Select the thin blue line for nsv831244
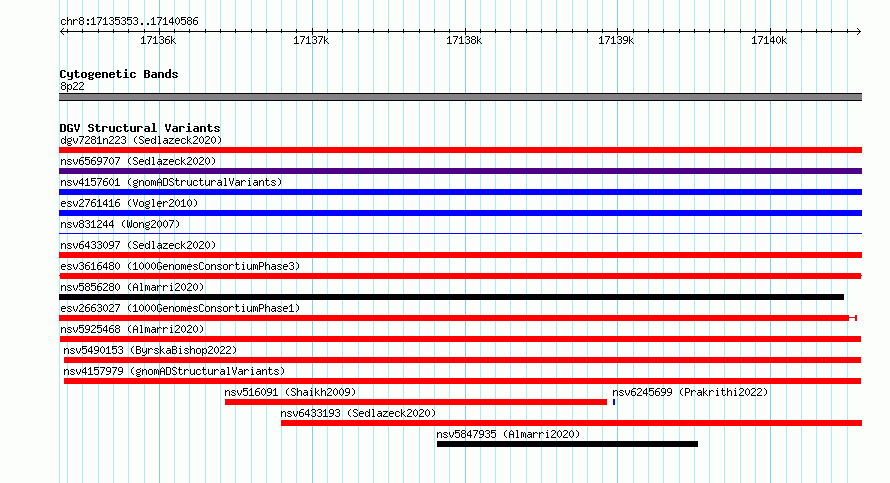Viewport: 890px width, 483px height. tap(460, 233)
